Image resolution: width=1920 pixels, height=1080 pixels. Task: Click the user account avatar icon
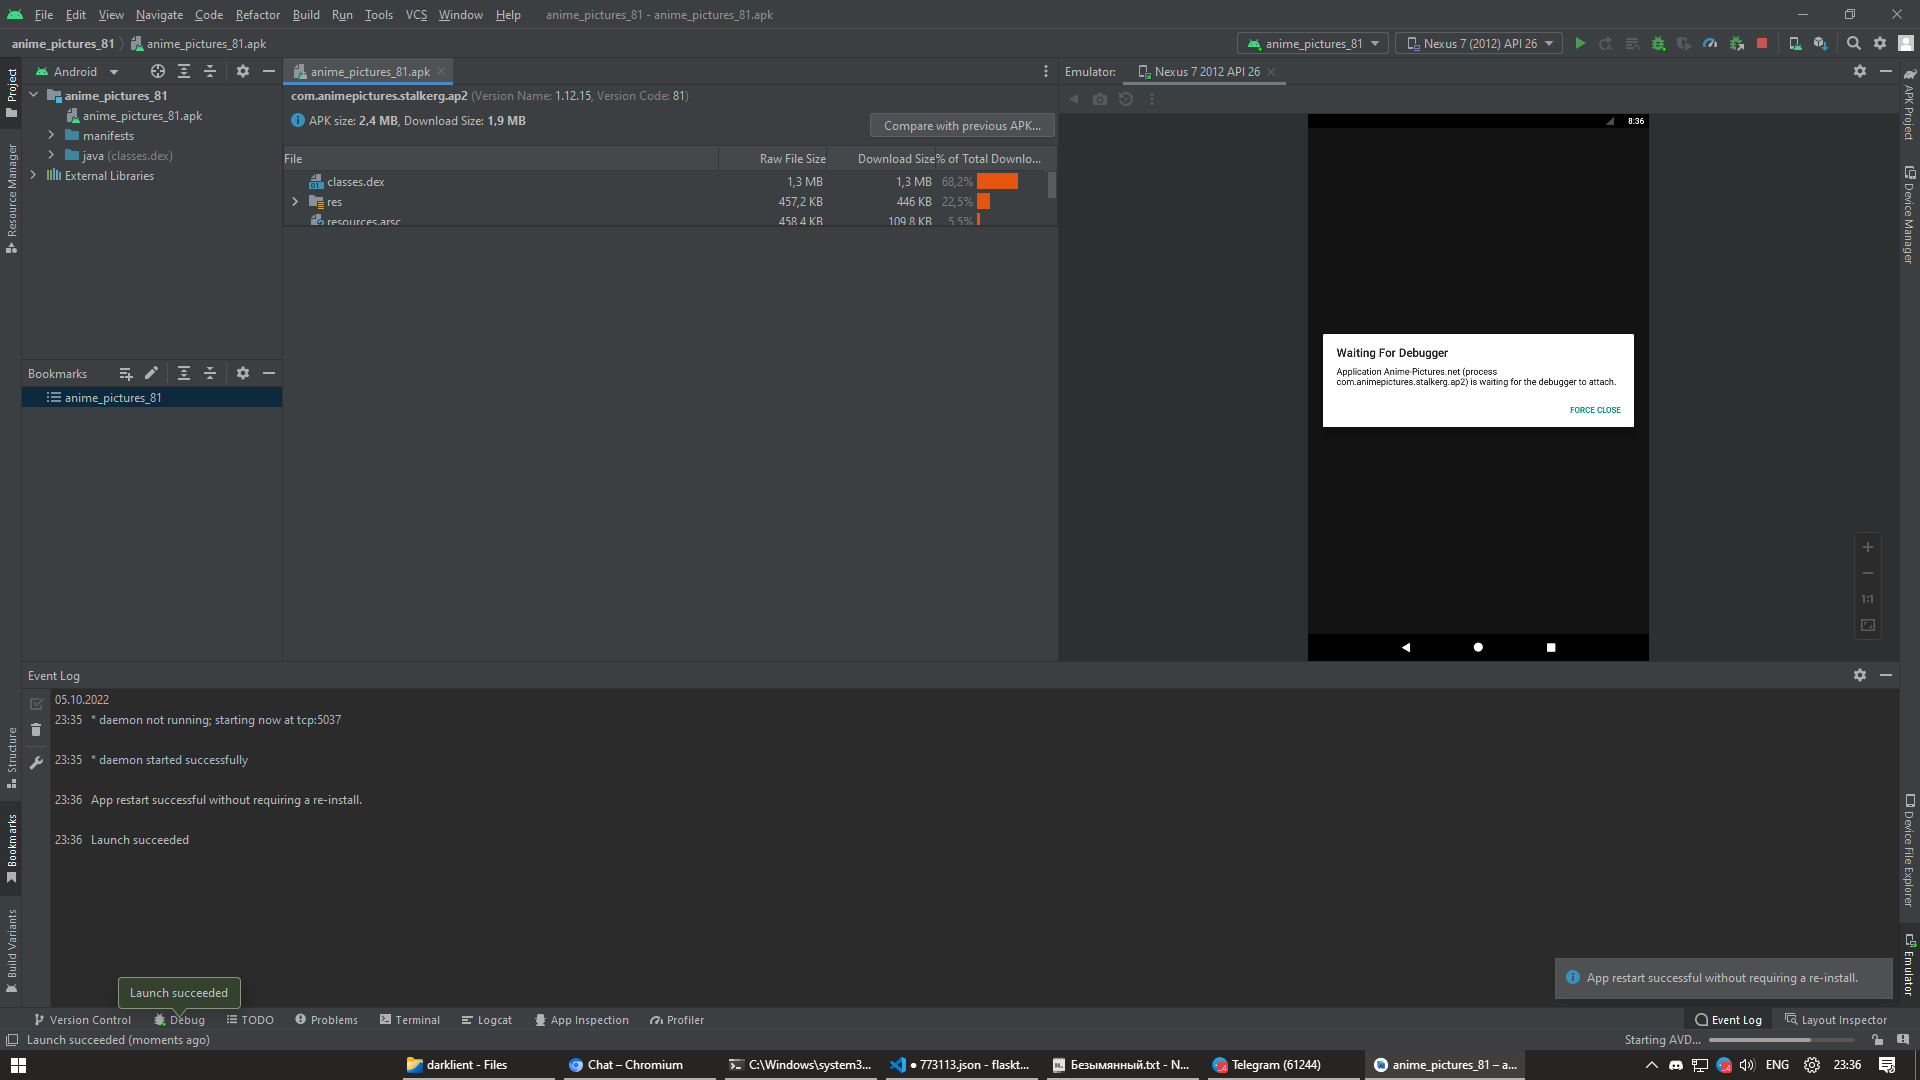click(1906, 44)
